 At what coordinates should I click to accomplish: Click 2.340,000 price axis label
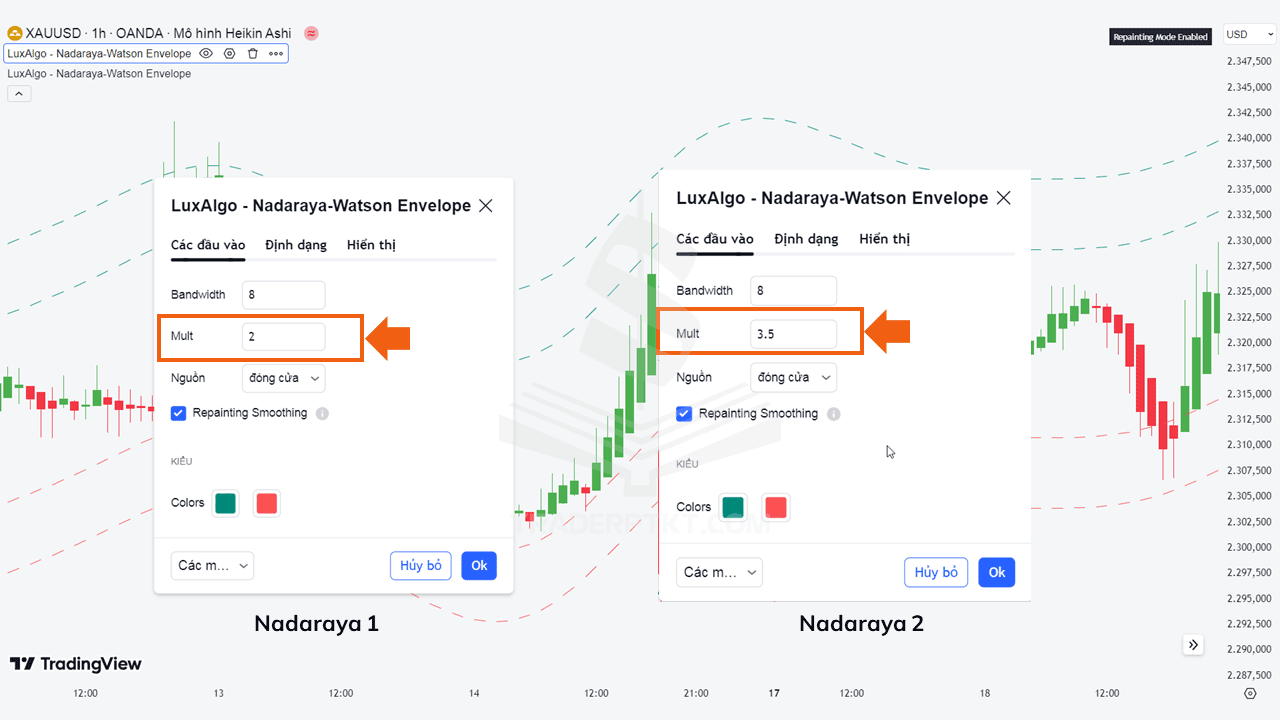coord(1249,138)
